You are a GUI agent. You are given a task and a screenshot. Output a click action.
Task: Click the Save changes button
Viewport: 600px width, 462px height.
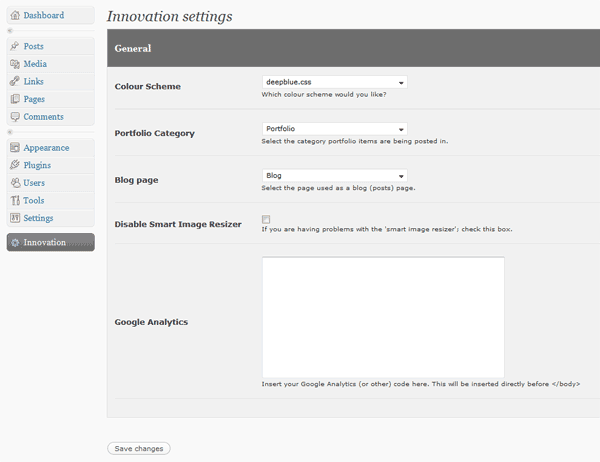(139, 448)
